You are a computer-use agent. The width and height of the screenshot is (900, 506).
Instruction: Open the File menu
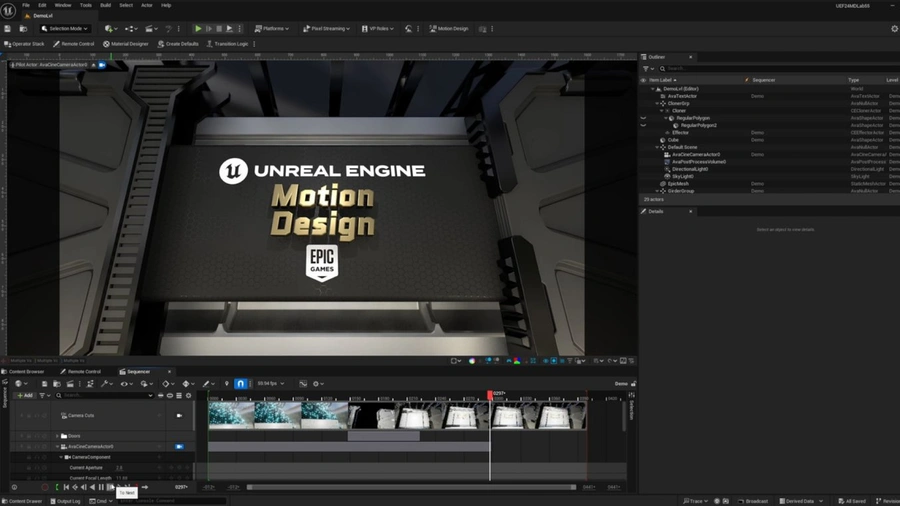26,5
